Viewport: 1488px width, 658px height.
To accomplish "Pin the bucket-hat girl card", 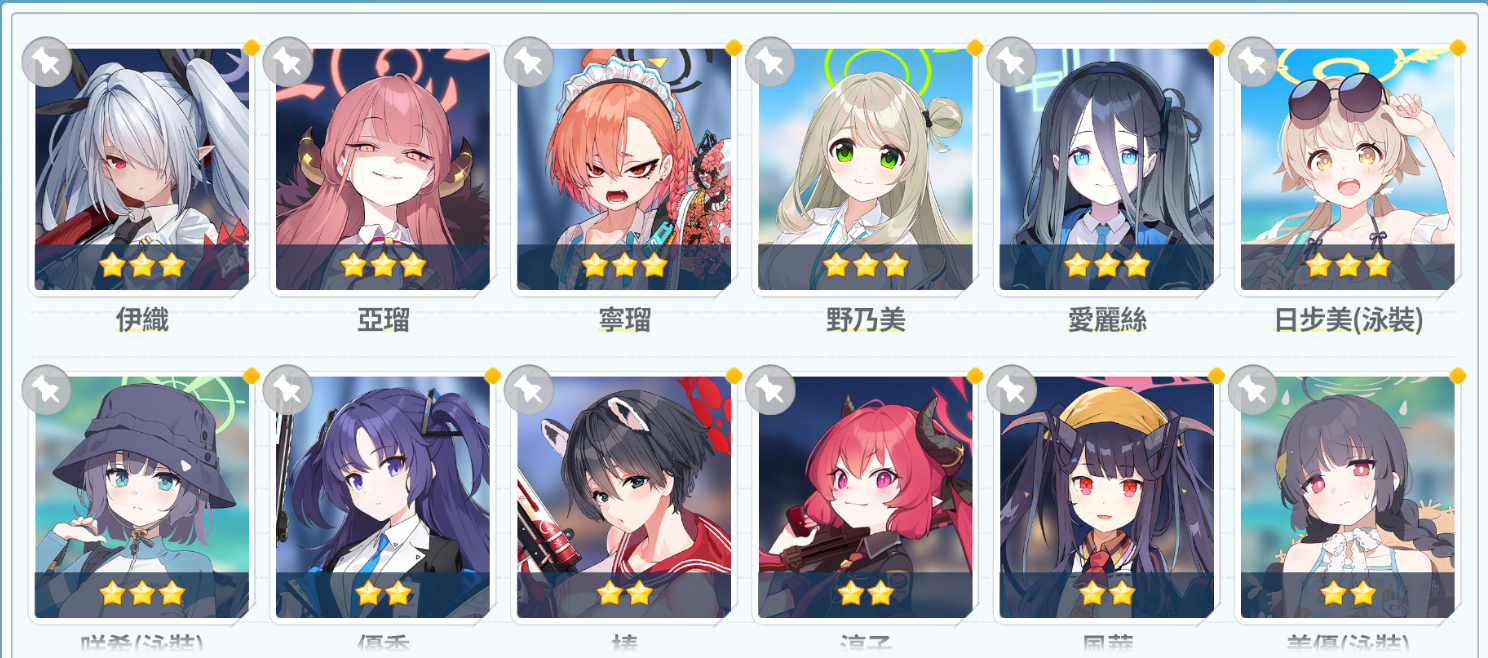I will pos(46,390).
